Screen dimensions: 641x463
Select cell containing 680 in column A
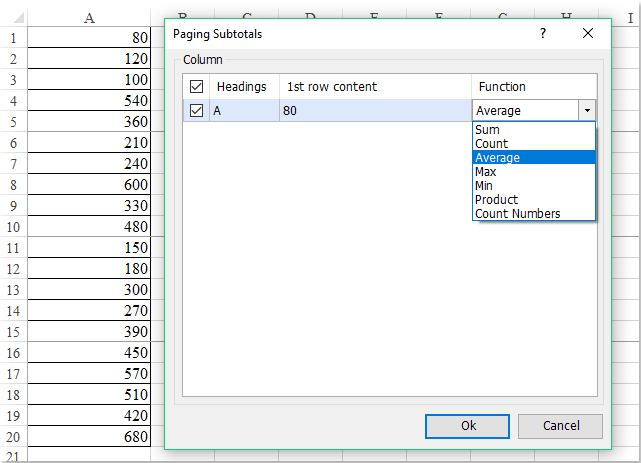(89, 436)
